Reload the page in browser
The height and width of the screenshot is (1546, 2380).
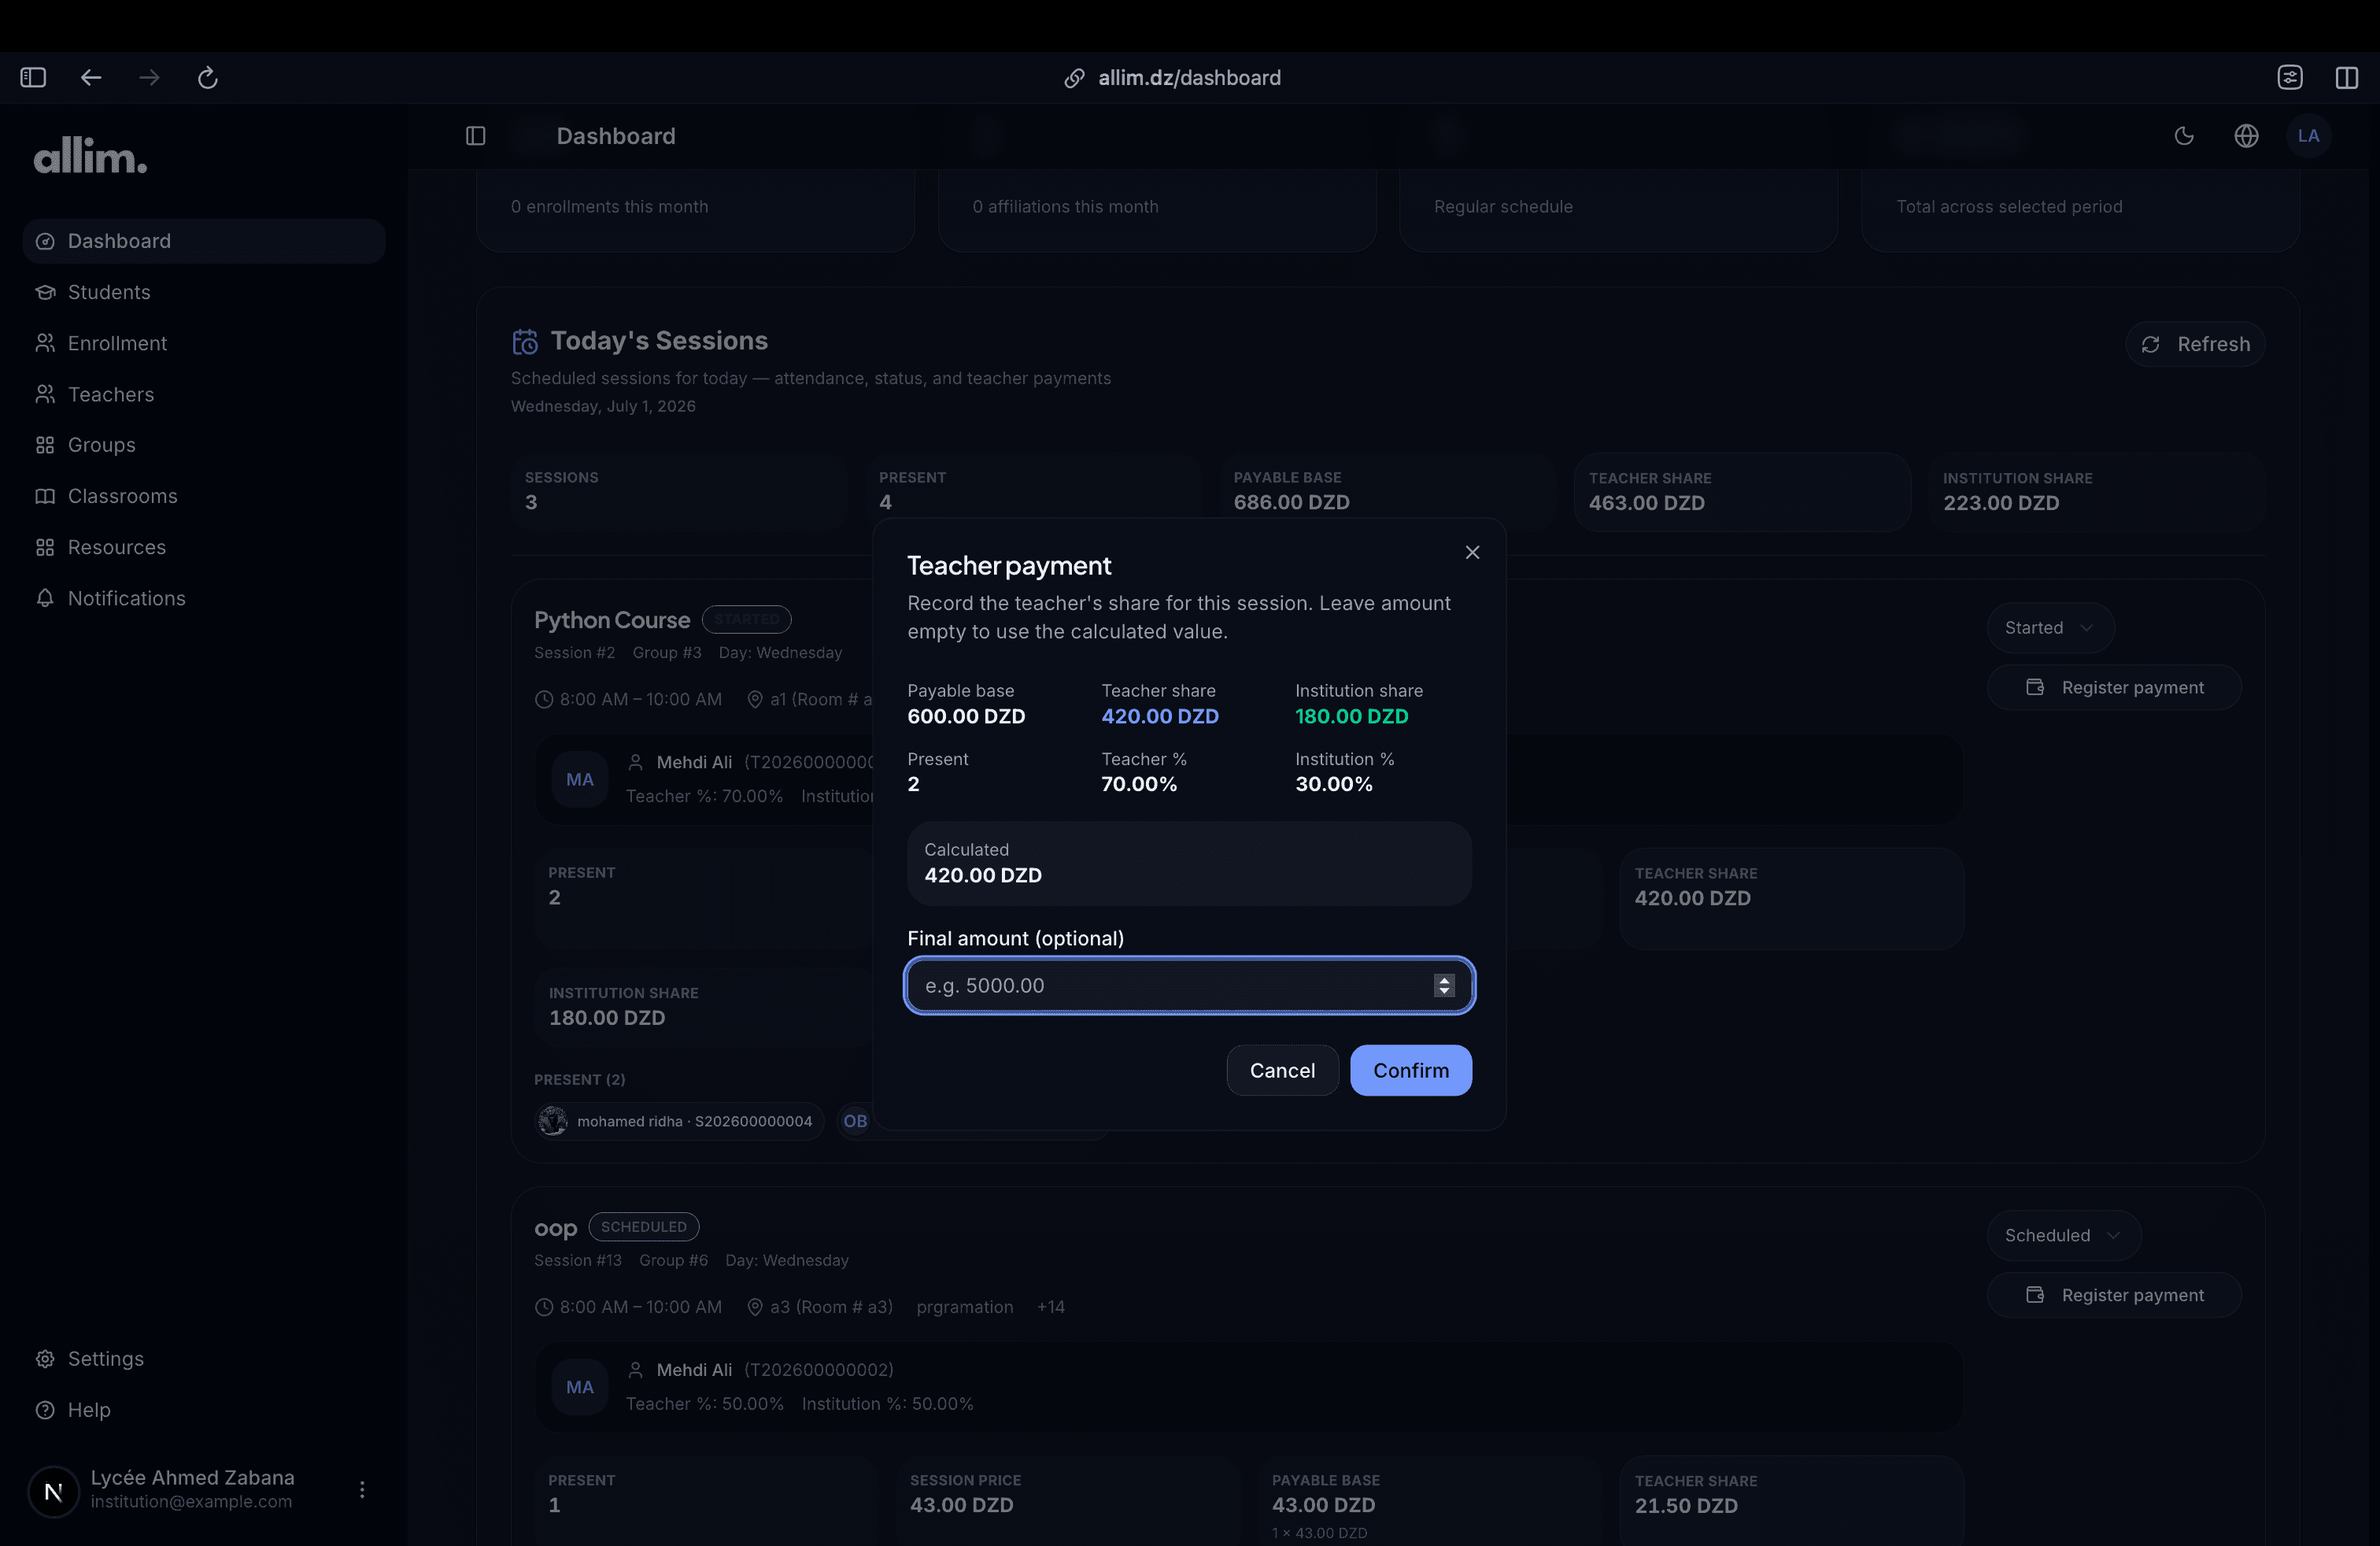pos(208,78)
